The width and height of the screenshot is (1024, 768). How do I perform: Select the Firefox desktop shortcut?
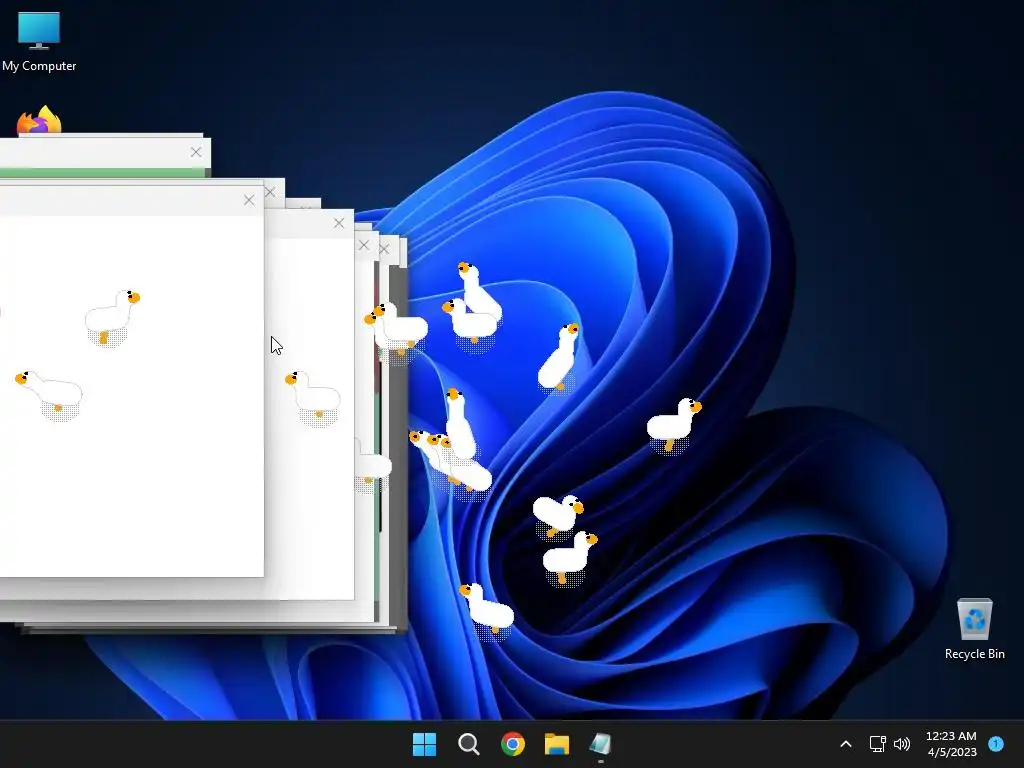[x=39, y=120]
